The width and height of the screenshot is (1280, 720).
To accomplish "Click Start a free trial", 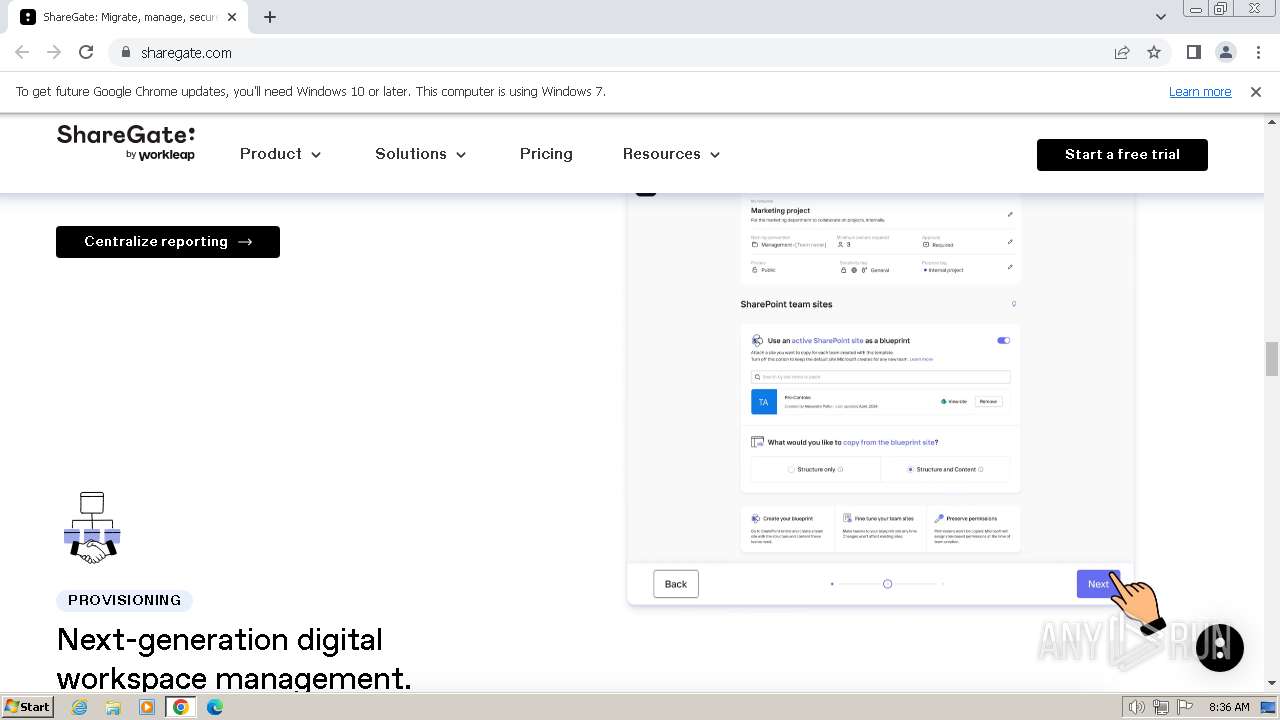I will pyautogui.click(x=1122, y=155).
